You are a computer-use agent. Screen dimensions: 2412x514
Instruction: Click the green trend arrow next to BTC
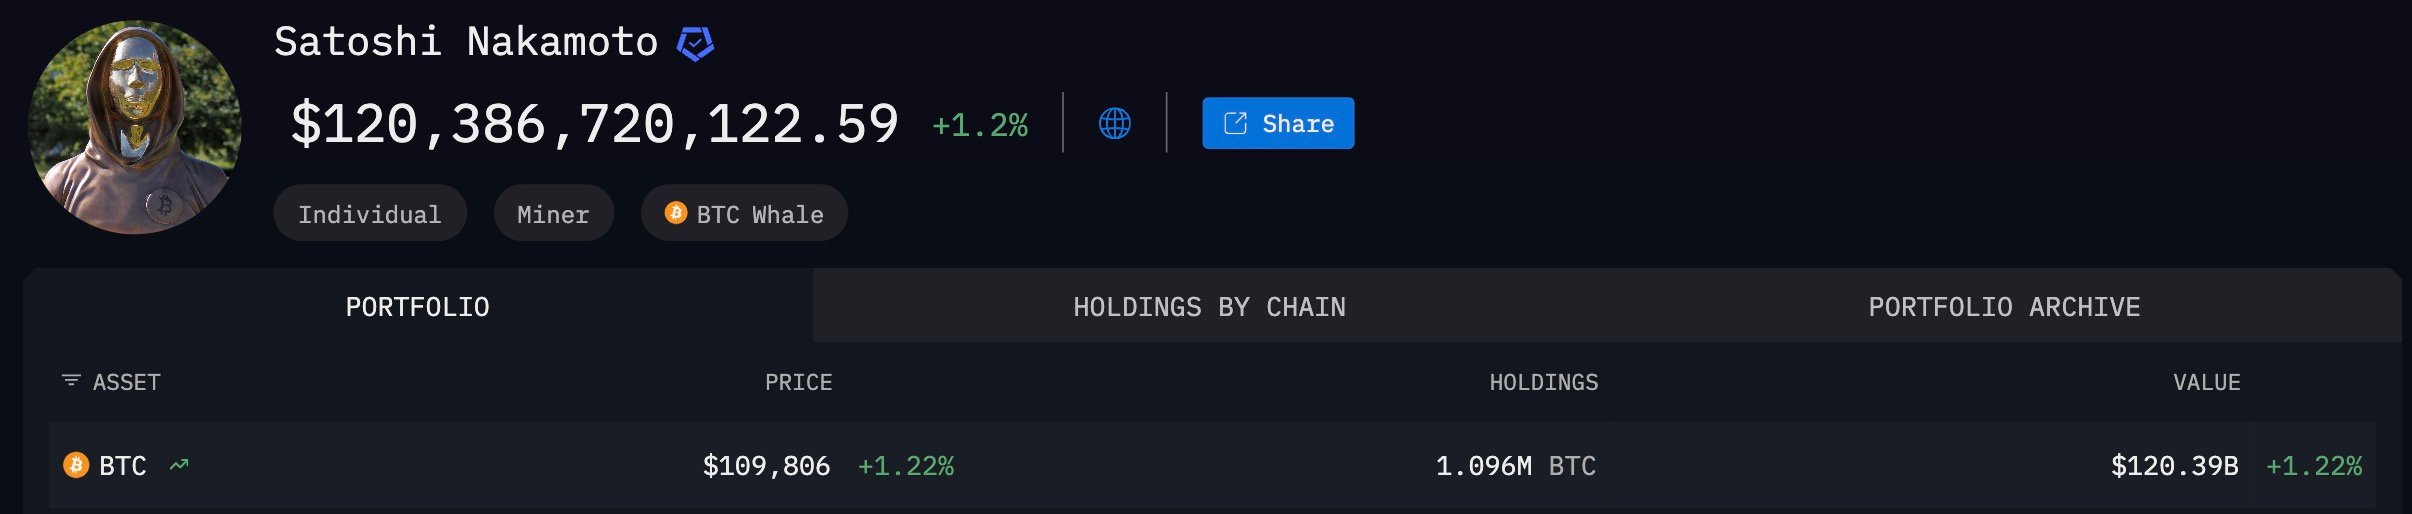(x=179, y=465)
